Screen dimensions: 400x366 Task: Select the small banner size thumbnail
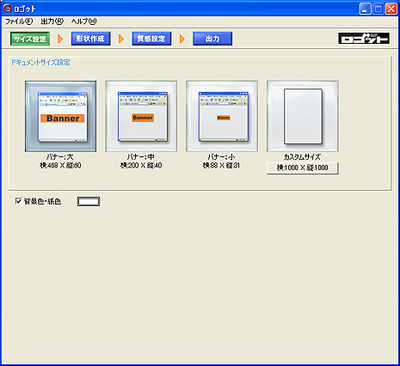click(x=222, y=116)
